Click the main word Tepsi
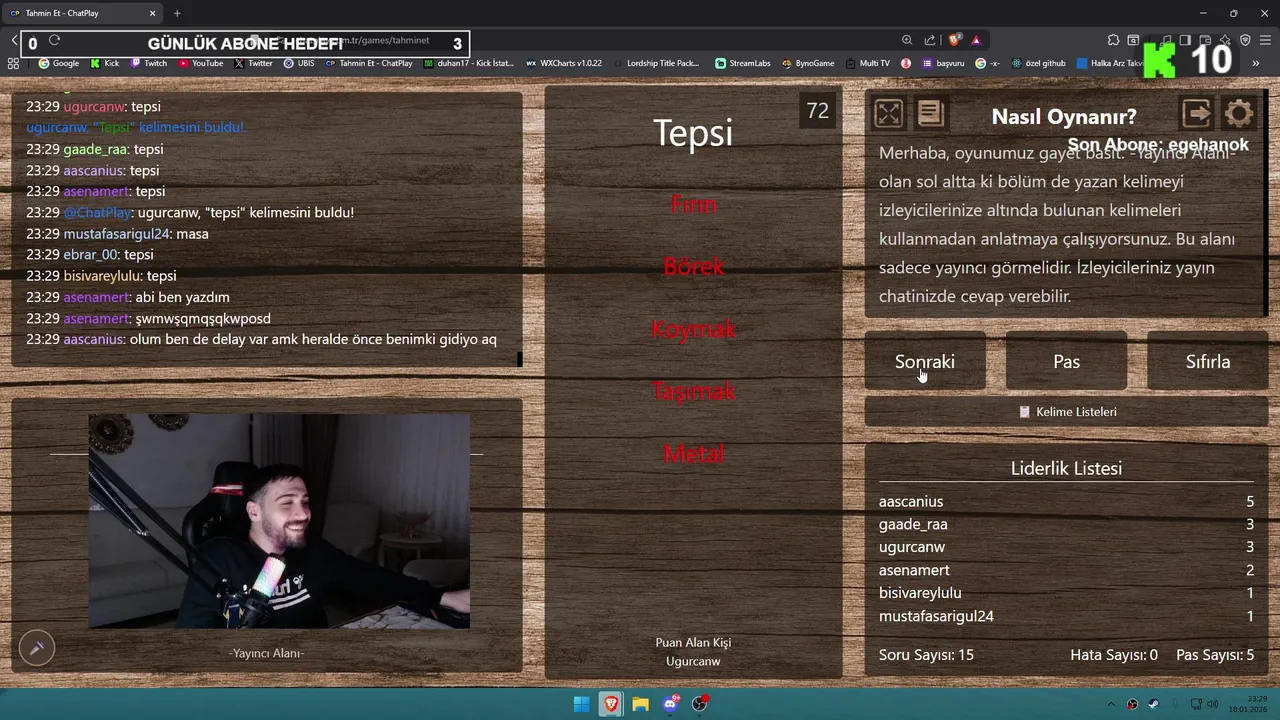The height and width of the screenshot is (720, 1280). click(x=693, y=132)
